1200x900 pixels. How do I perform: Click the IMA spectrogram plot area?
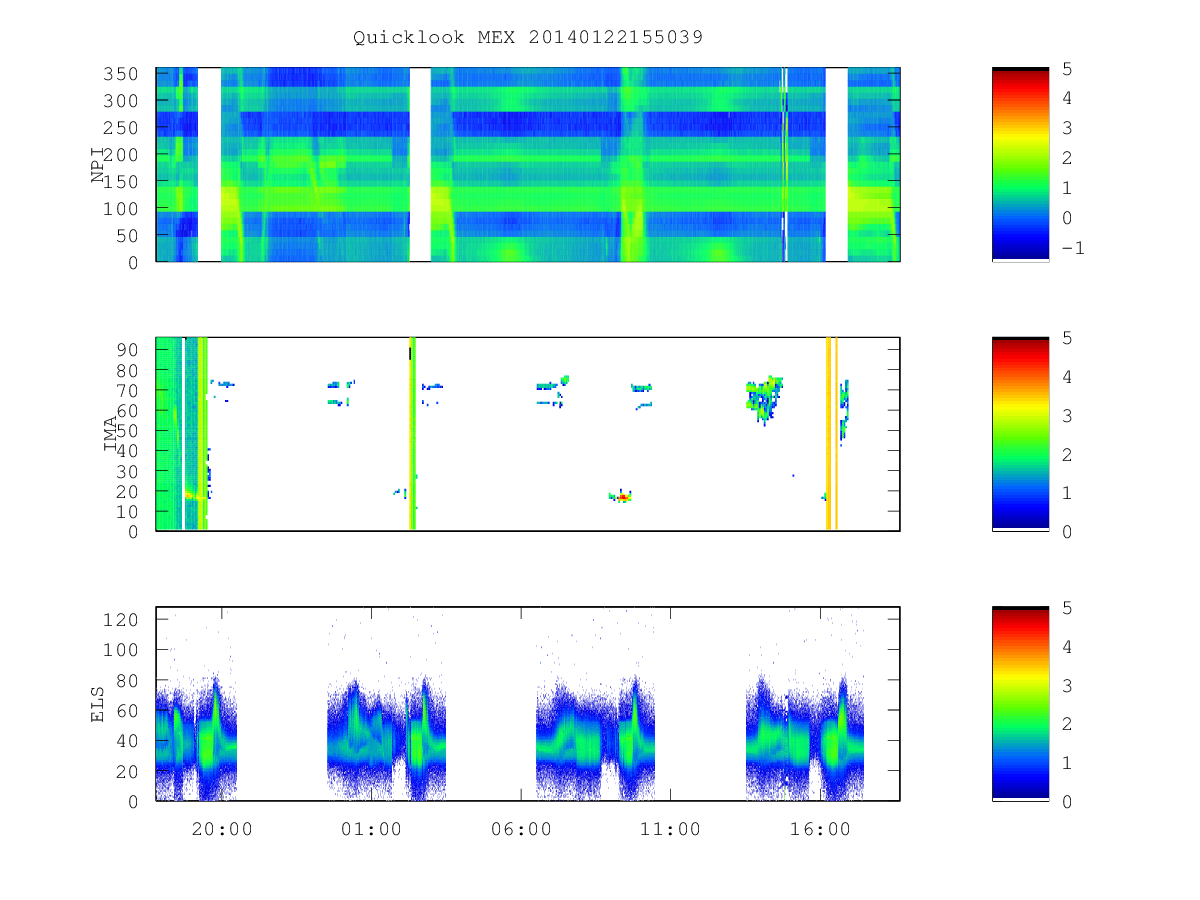point(528,434)
